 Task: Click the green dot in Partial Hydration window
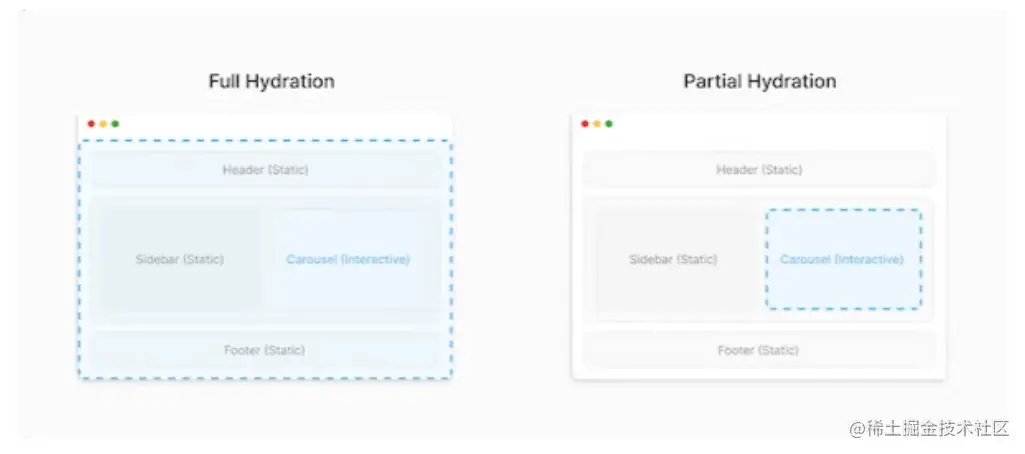click(x=609, y=124)
